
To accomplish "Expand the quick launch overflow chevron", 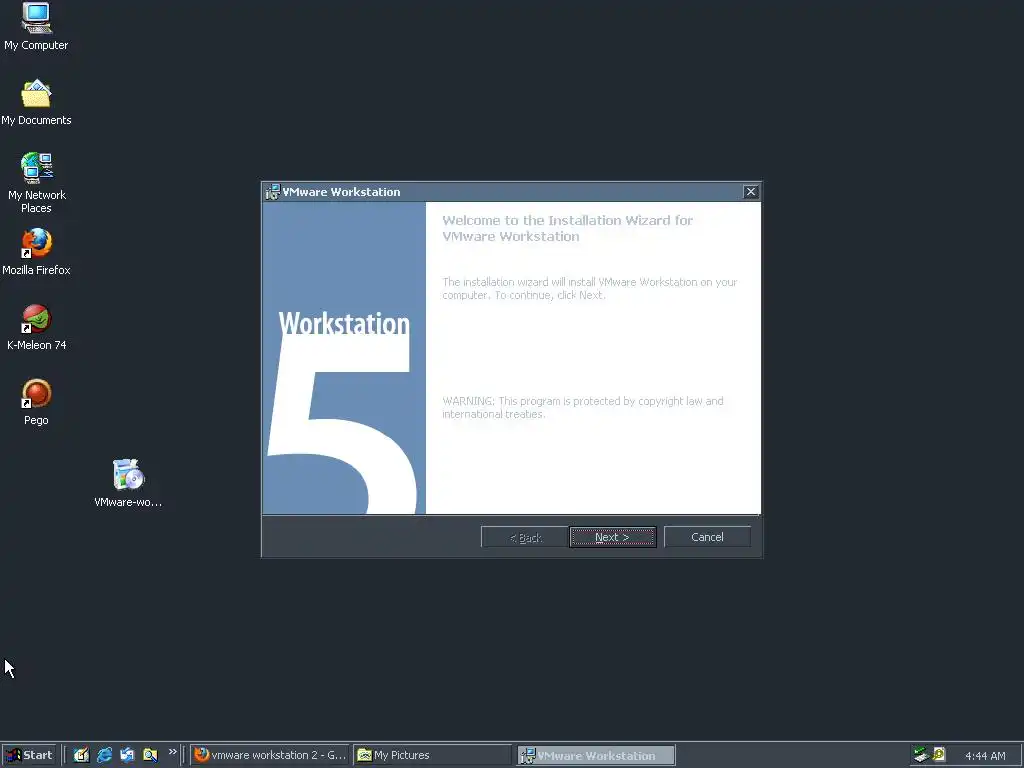I will coord(172,752).
